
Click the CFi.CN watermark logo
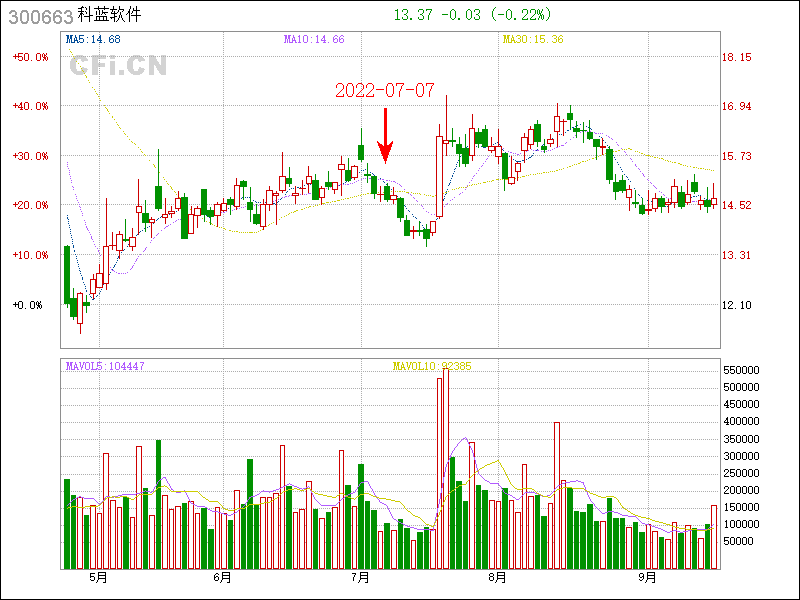[117, 66]
